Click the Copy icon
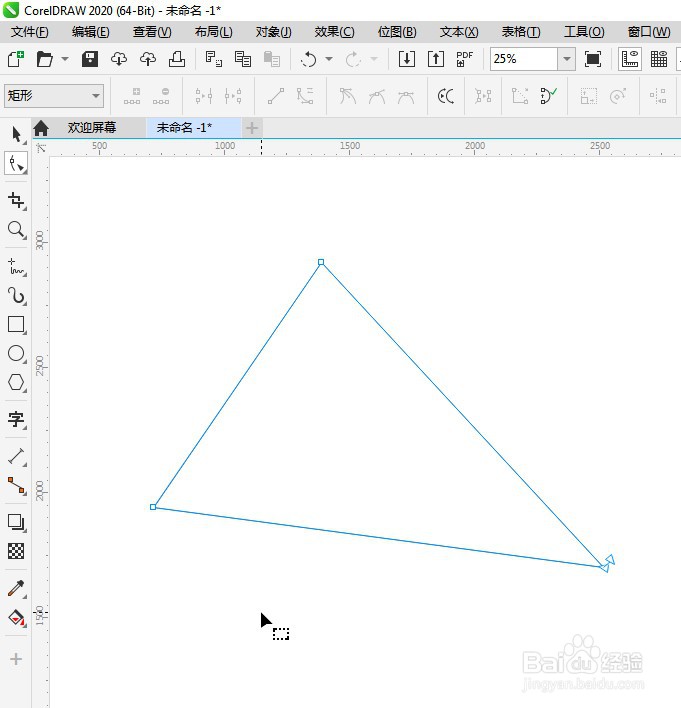 pyautogui.click(x=243, y=59)
